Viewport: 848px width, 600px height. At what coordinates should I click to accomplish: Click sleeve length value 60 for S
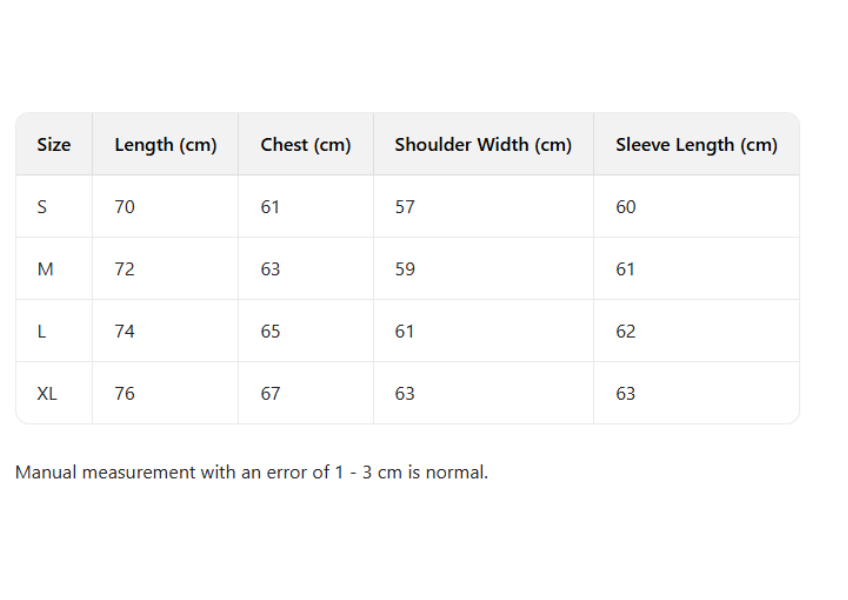pos(625,207)
